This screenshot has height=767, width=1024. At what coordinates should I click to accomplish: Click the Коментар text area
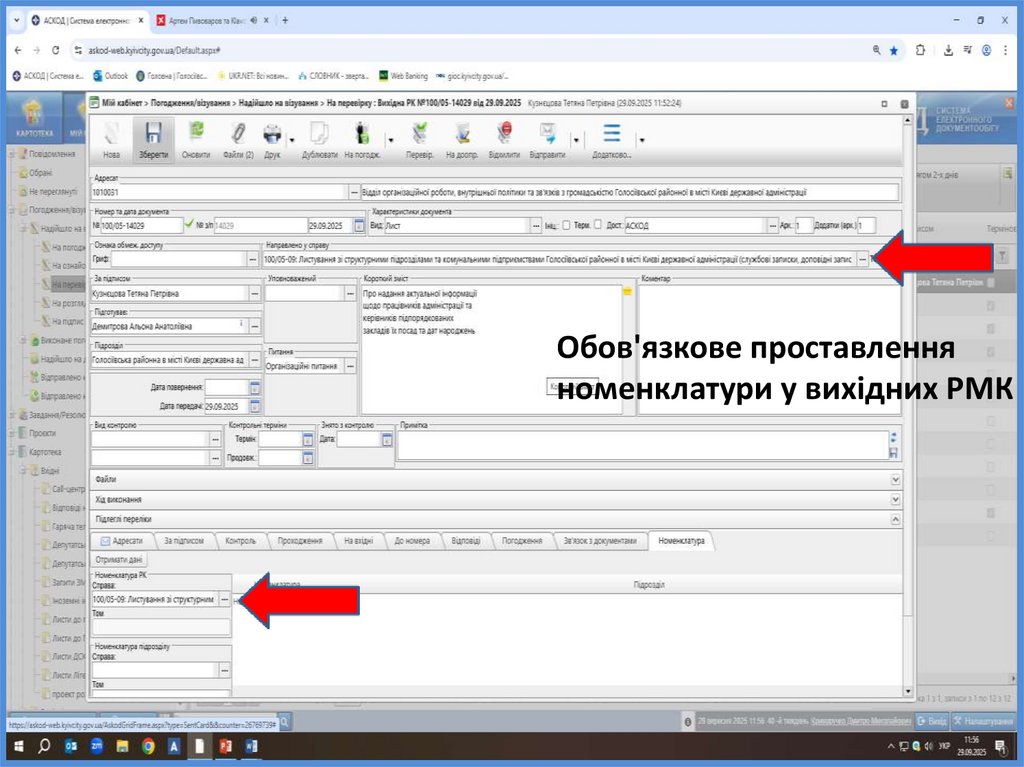tap(769, 349)
